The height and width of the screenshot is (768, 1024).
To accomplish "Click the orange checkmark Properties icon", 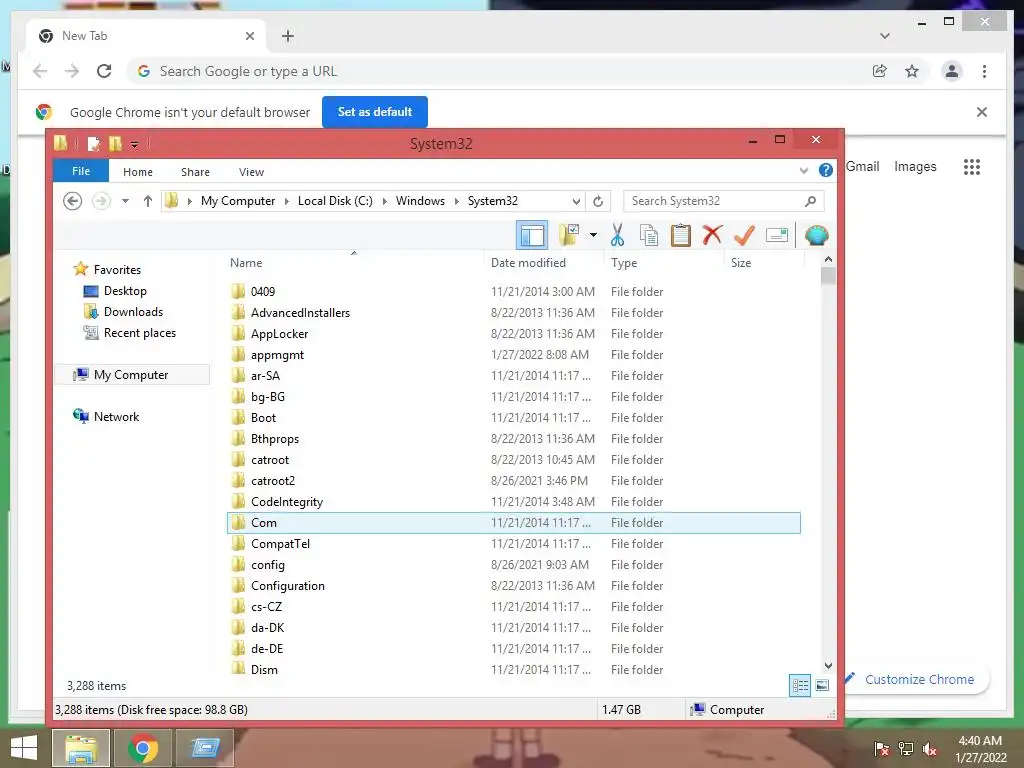I will tap(744, 235).
